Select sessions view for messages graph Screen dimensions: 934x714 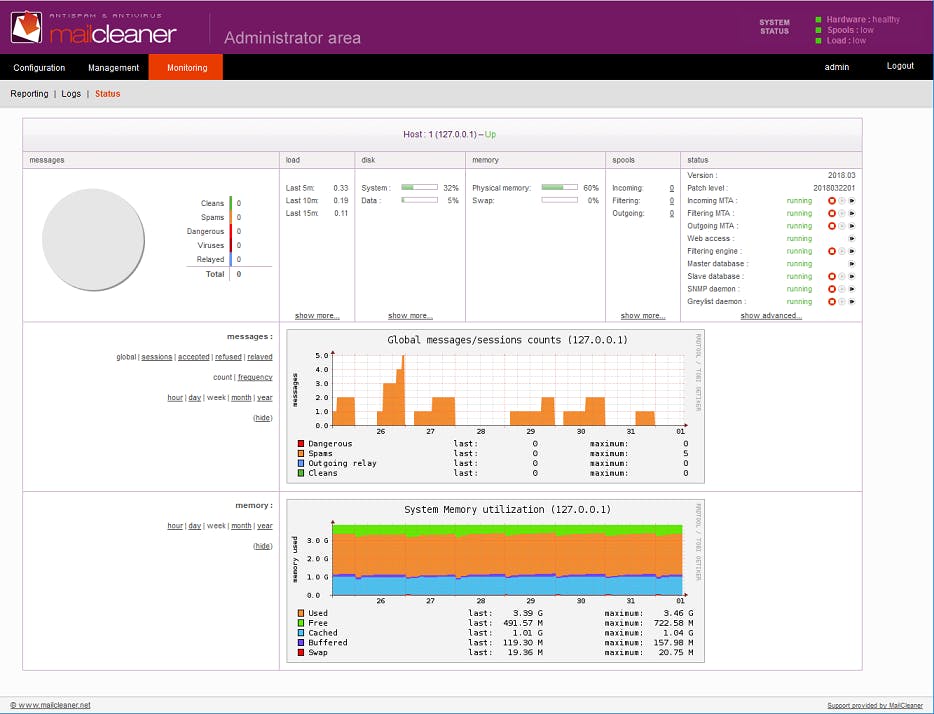[x=157, y=357]
